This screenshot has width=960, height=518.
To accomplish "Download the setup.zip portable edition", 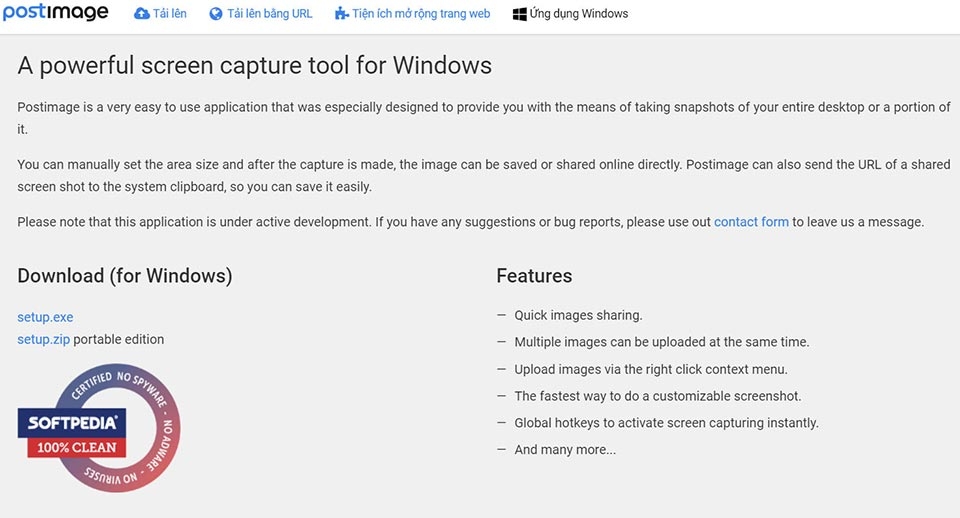I will tap(43, 339).
